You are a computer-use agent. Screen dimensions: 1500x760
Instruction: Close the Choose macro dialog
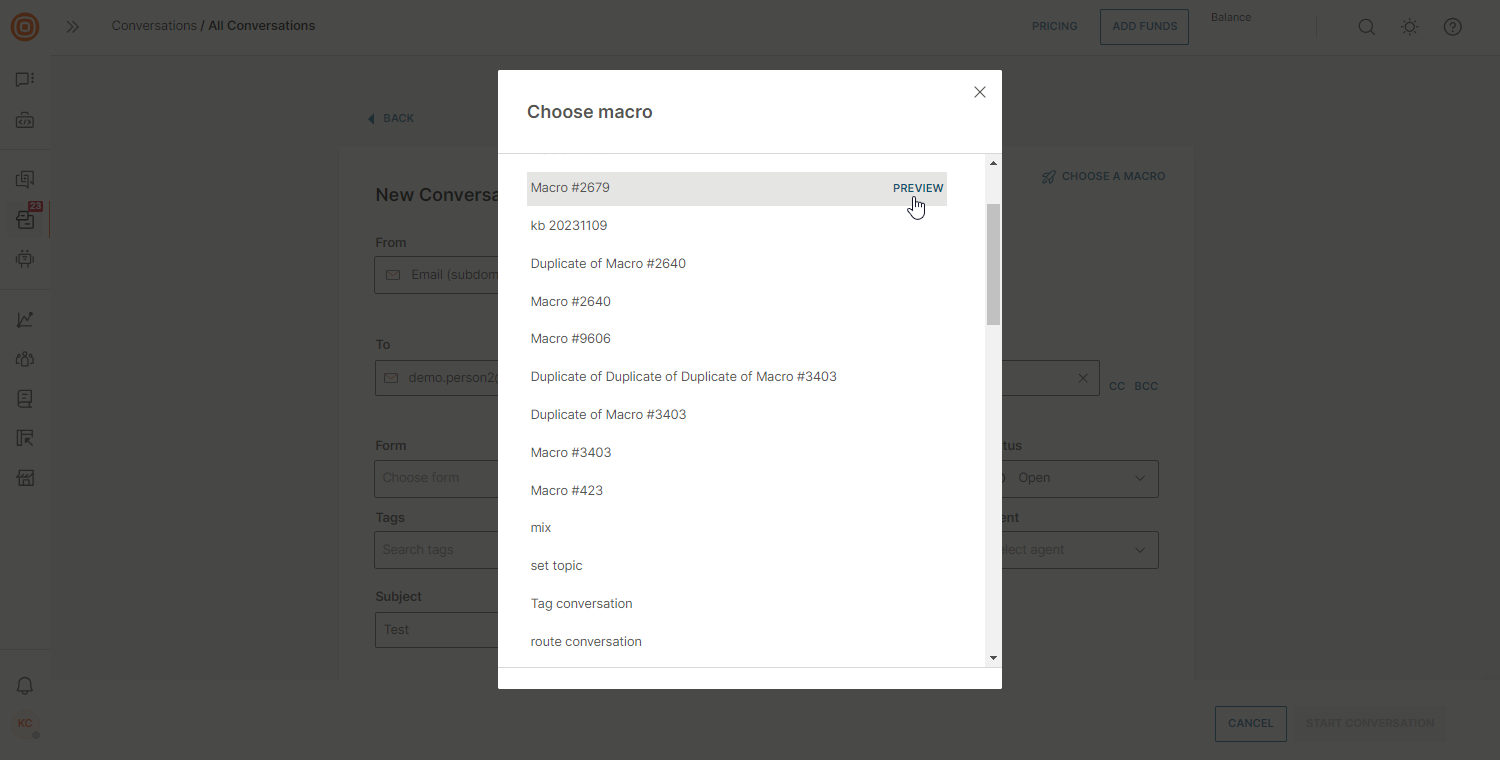tap(980, 92)
